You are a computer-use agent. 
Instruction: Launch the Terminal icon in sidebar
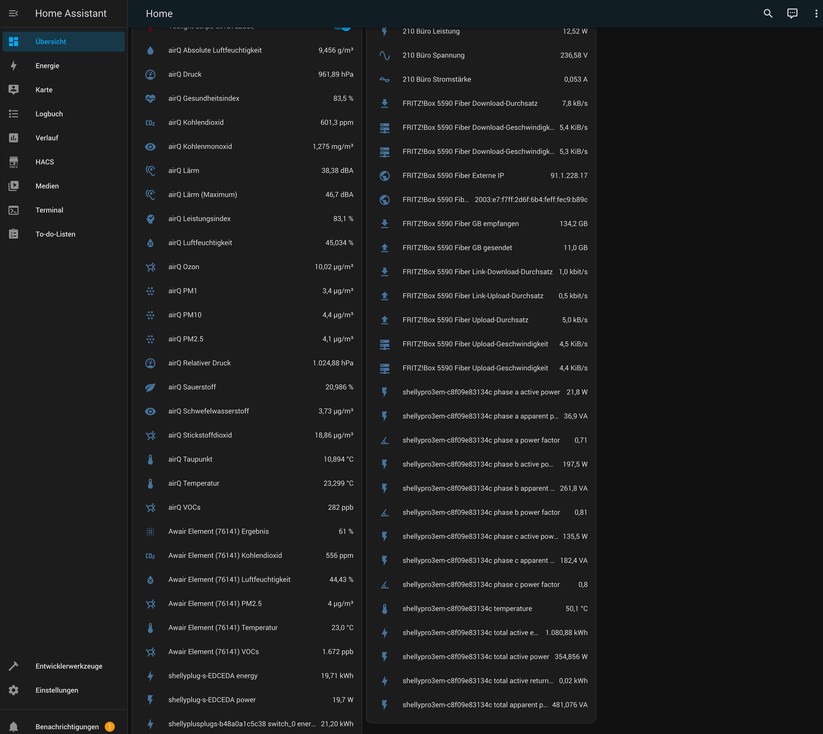[x=14, y=209]
